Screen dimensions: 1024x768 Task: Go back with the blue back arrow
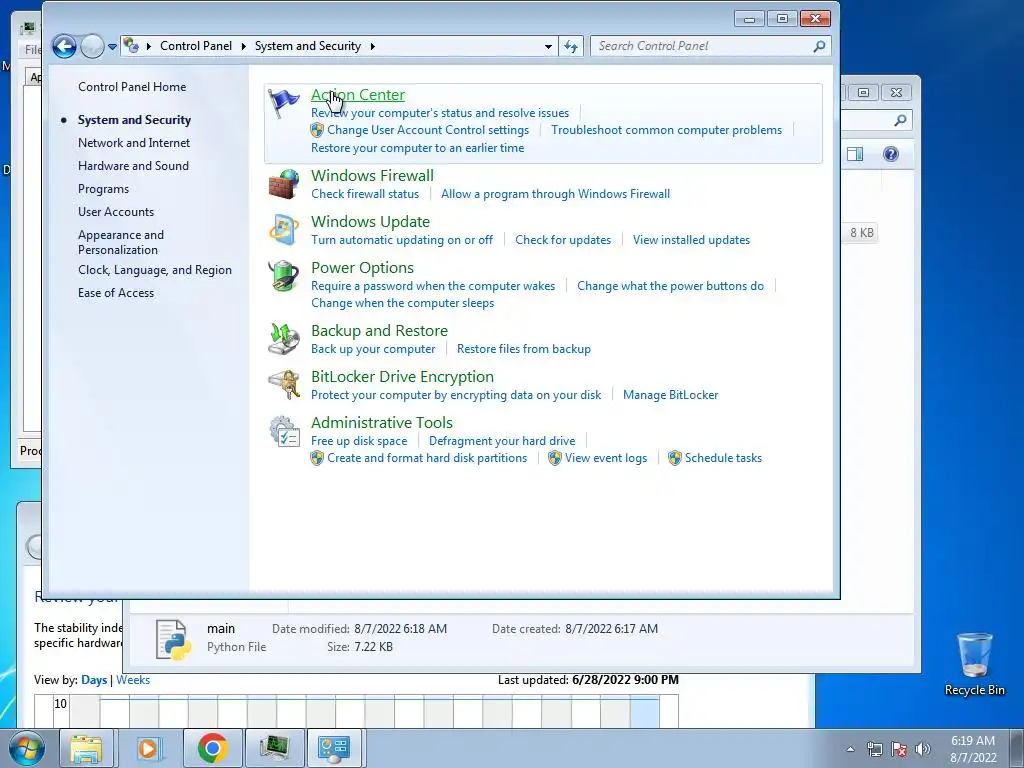point(64,46)
